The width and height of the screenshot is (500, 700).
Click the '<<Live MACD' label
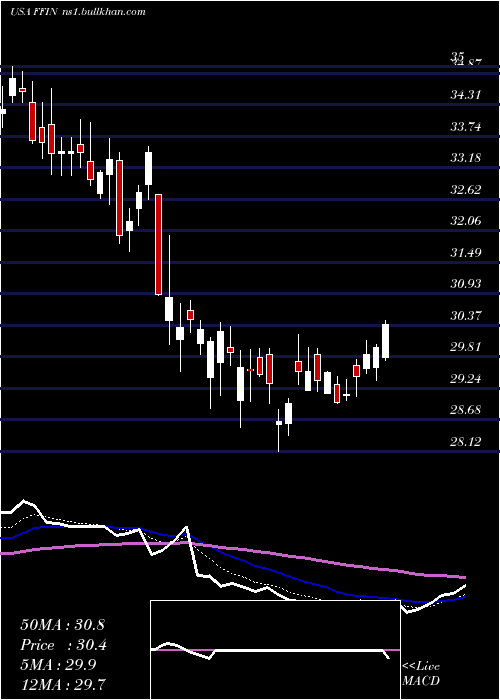421,673
